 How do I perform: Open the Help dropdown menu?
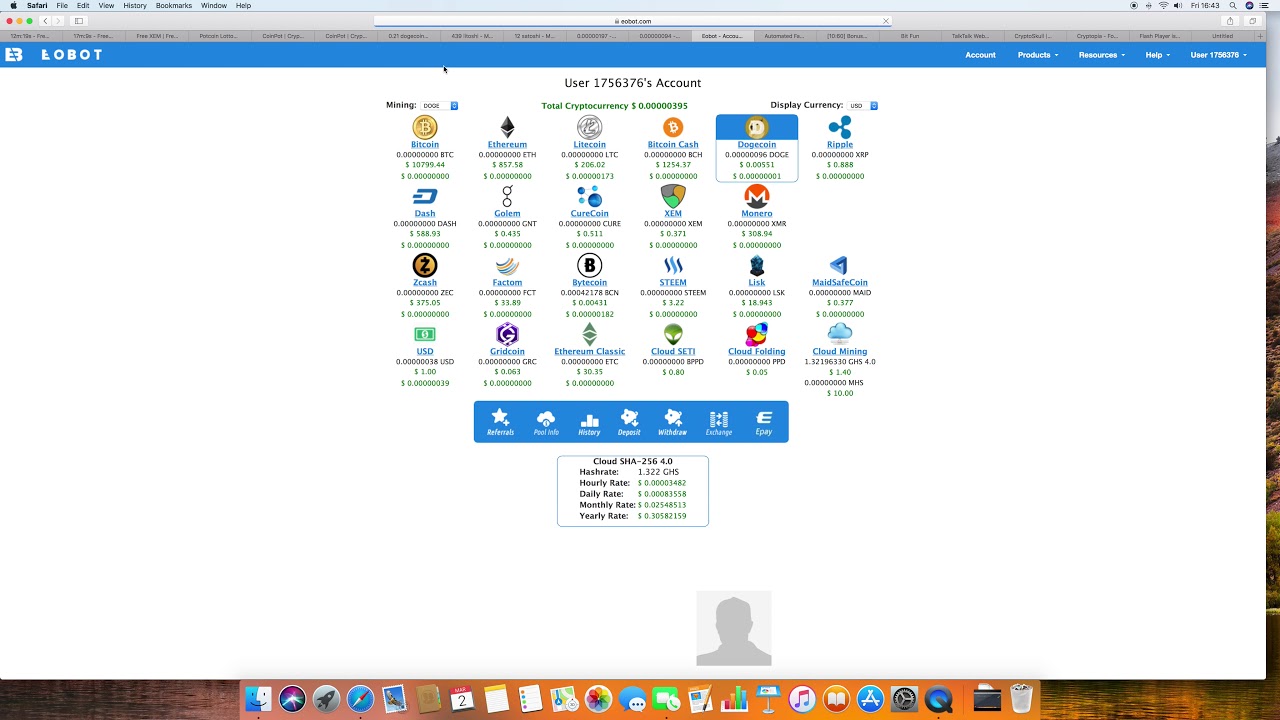1157,55
